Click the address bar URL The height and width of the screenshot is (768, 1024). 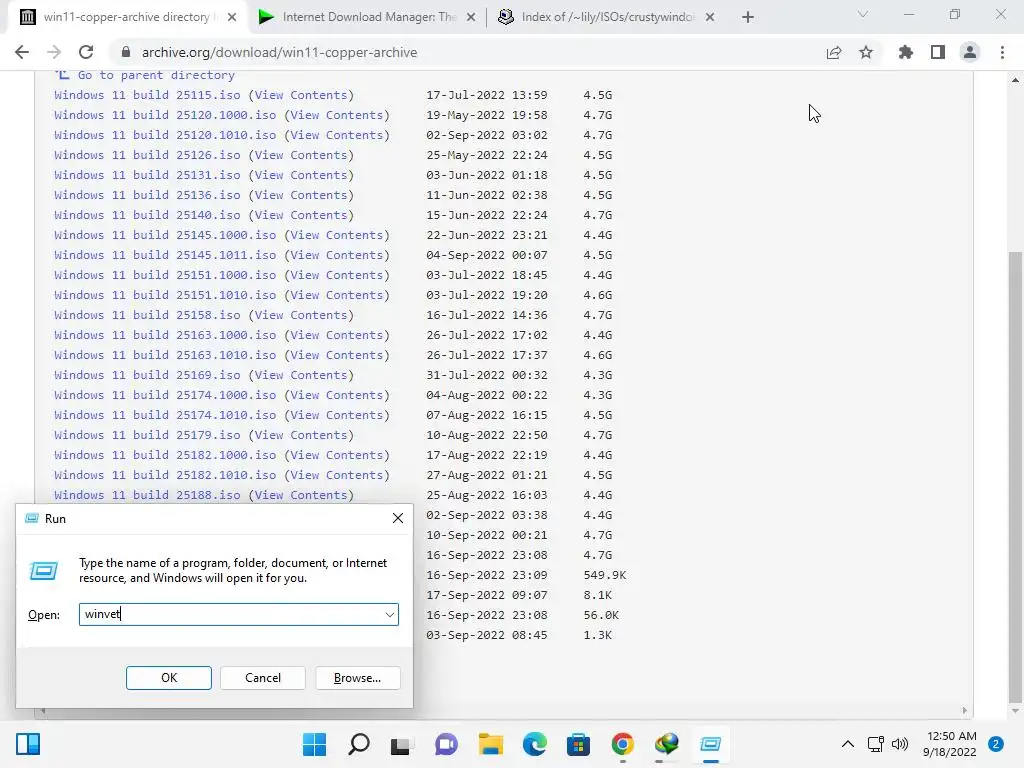pyautogui.click(x=279, y=52)
